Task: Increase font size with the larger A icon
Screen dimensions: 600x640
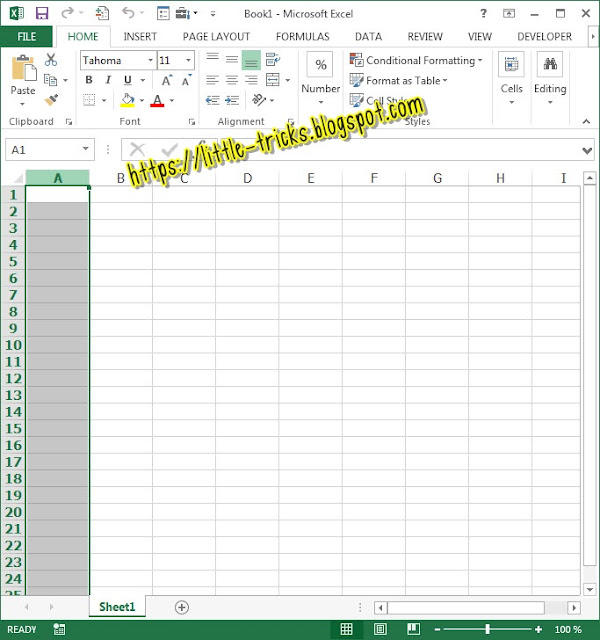Action: click(167, 80)
